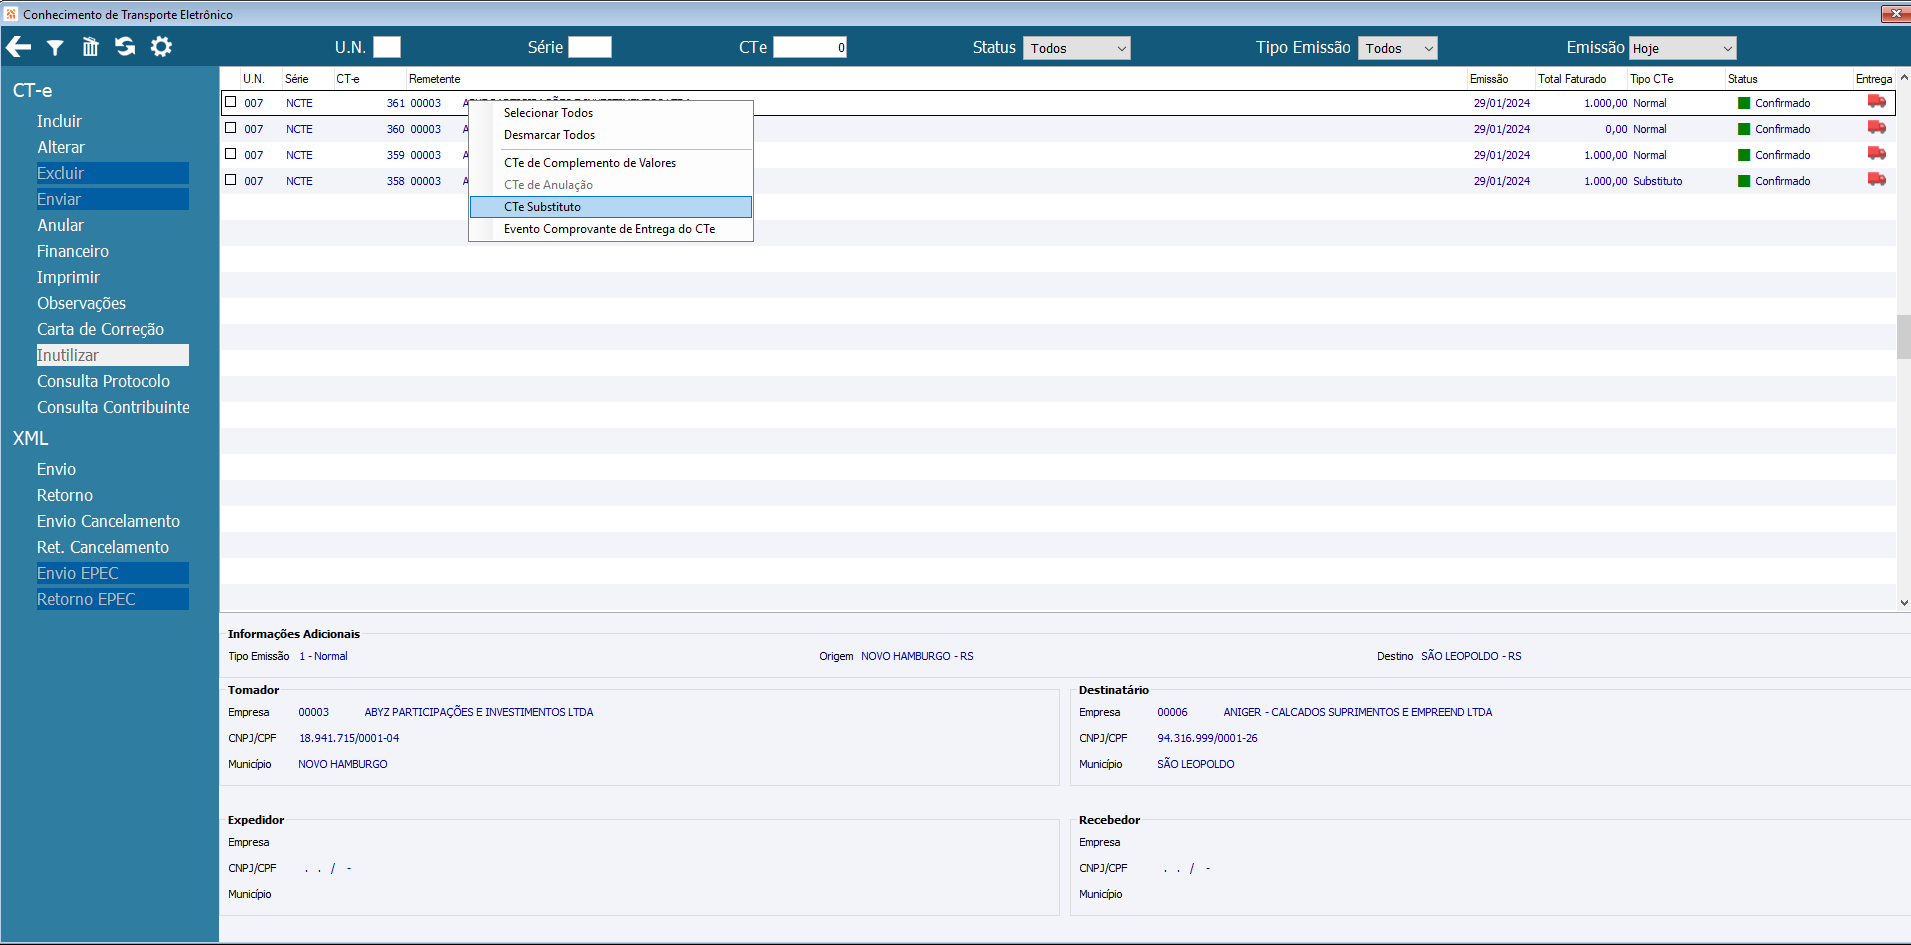Open settings via the gear icon
This screenshot has height=945, width=1911.
pos(161,47)
